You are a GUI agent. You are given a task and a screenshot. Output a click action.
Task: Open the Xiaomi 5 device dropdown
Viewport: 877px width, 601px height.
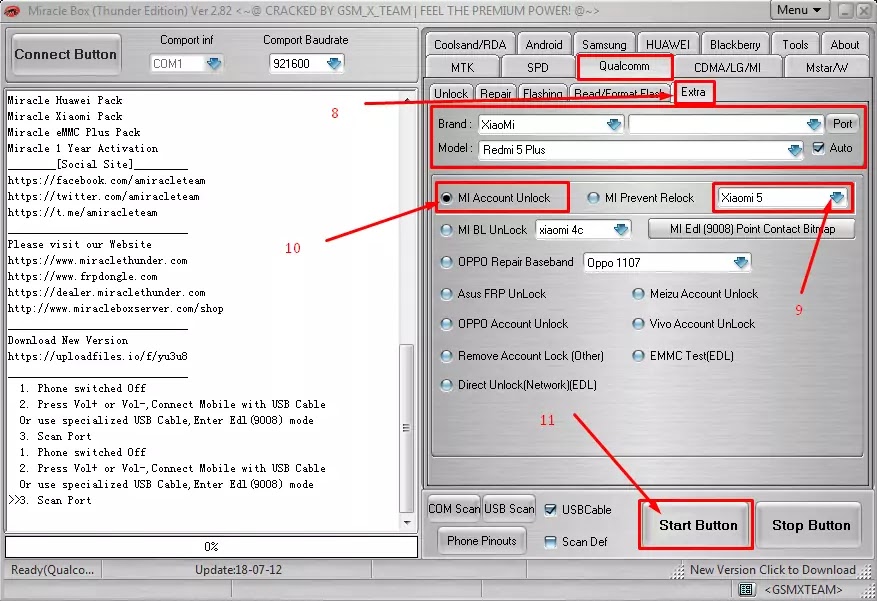pyautogui.click(x=836, y=197)
